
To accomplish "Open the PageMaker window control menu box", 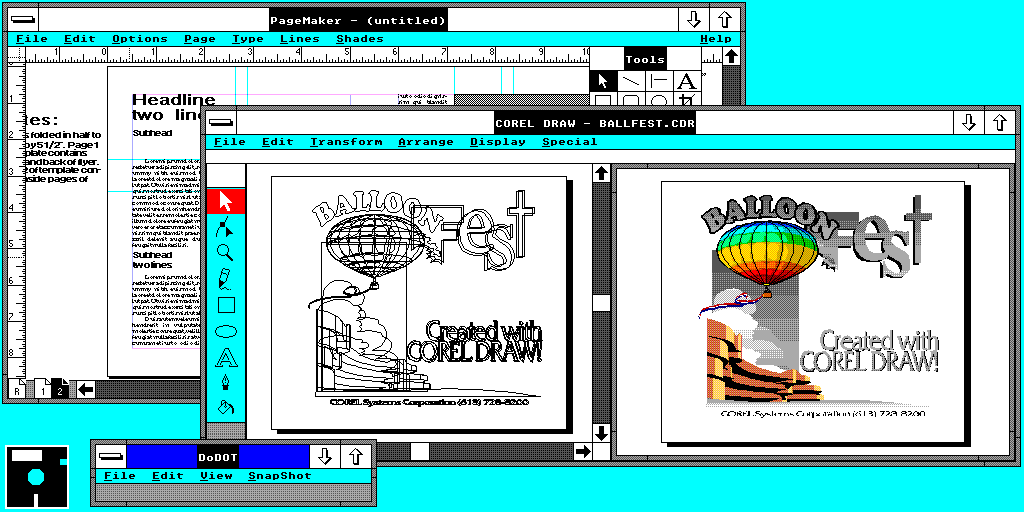I will (x=24, y=20).
